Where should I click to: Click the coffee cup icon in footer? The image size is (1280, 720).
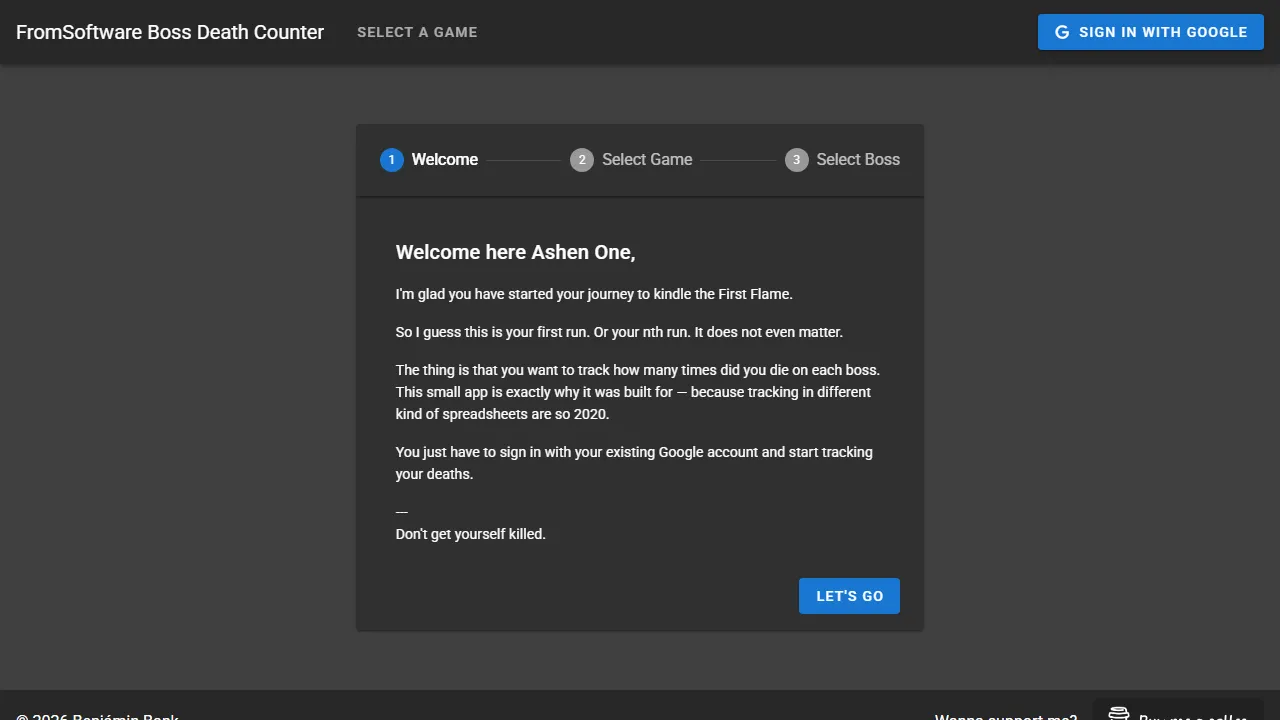[x=1119, y=715]
